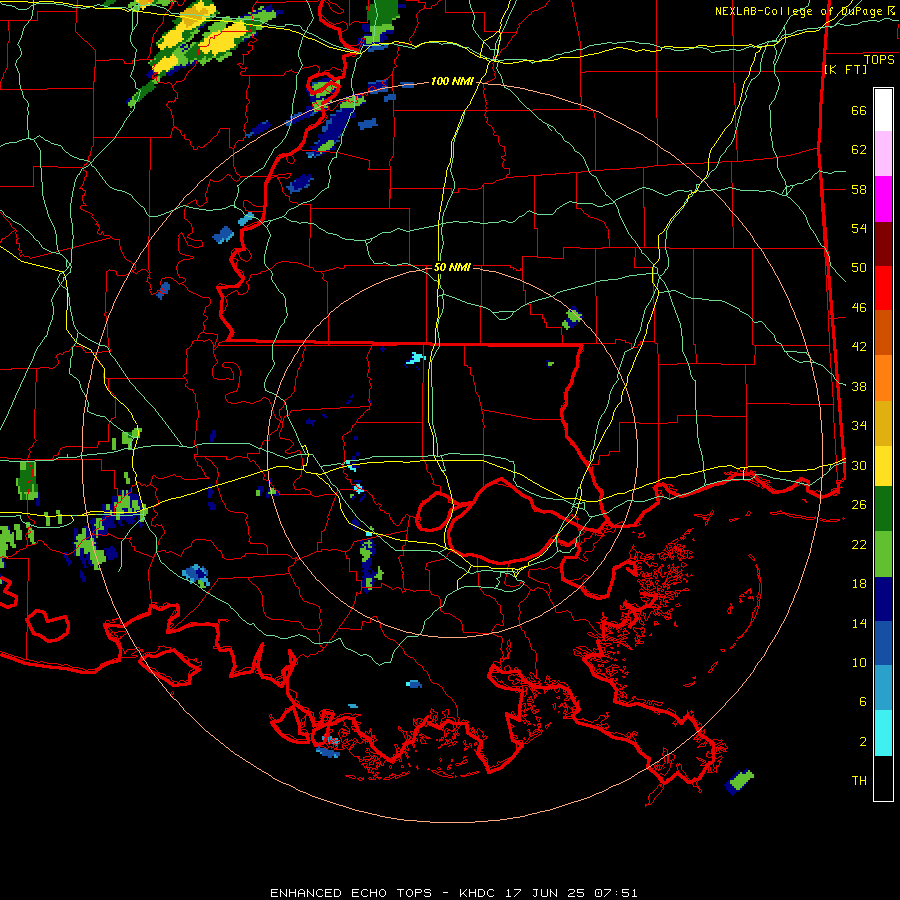Click the '58' legend value
The image size is (900, 900).
pyautogui.click(x=859, y=189)
